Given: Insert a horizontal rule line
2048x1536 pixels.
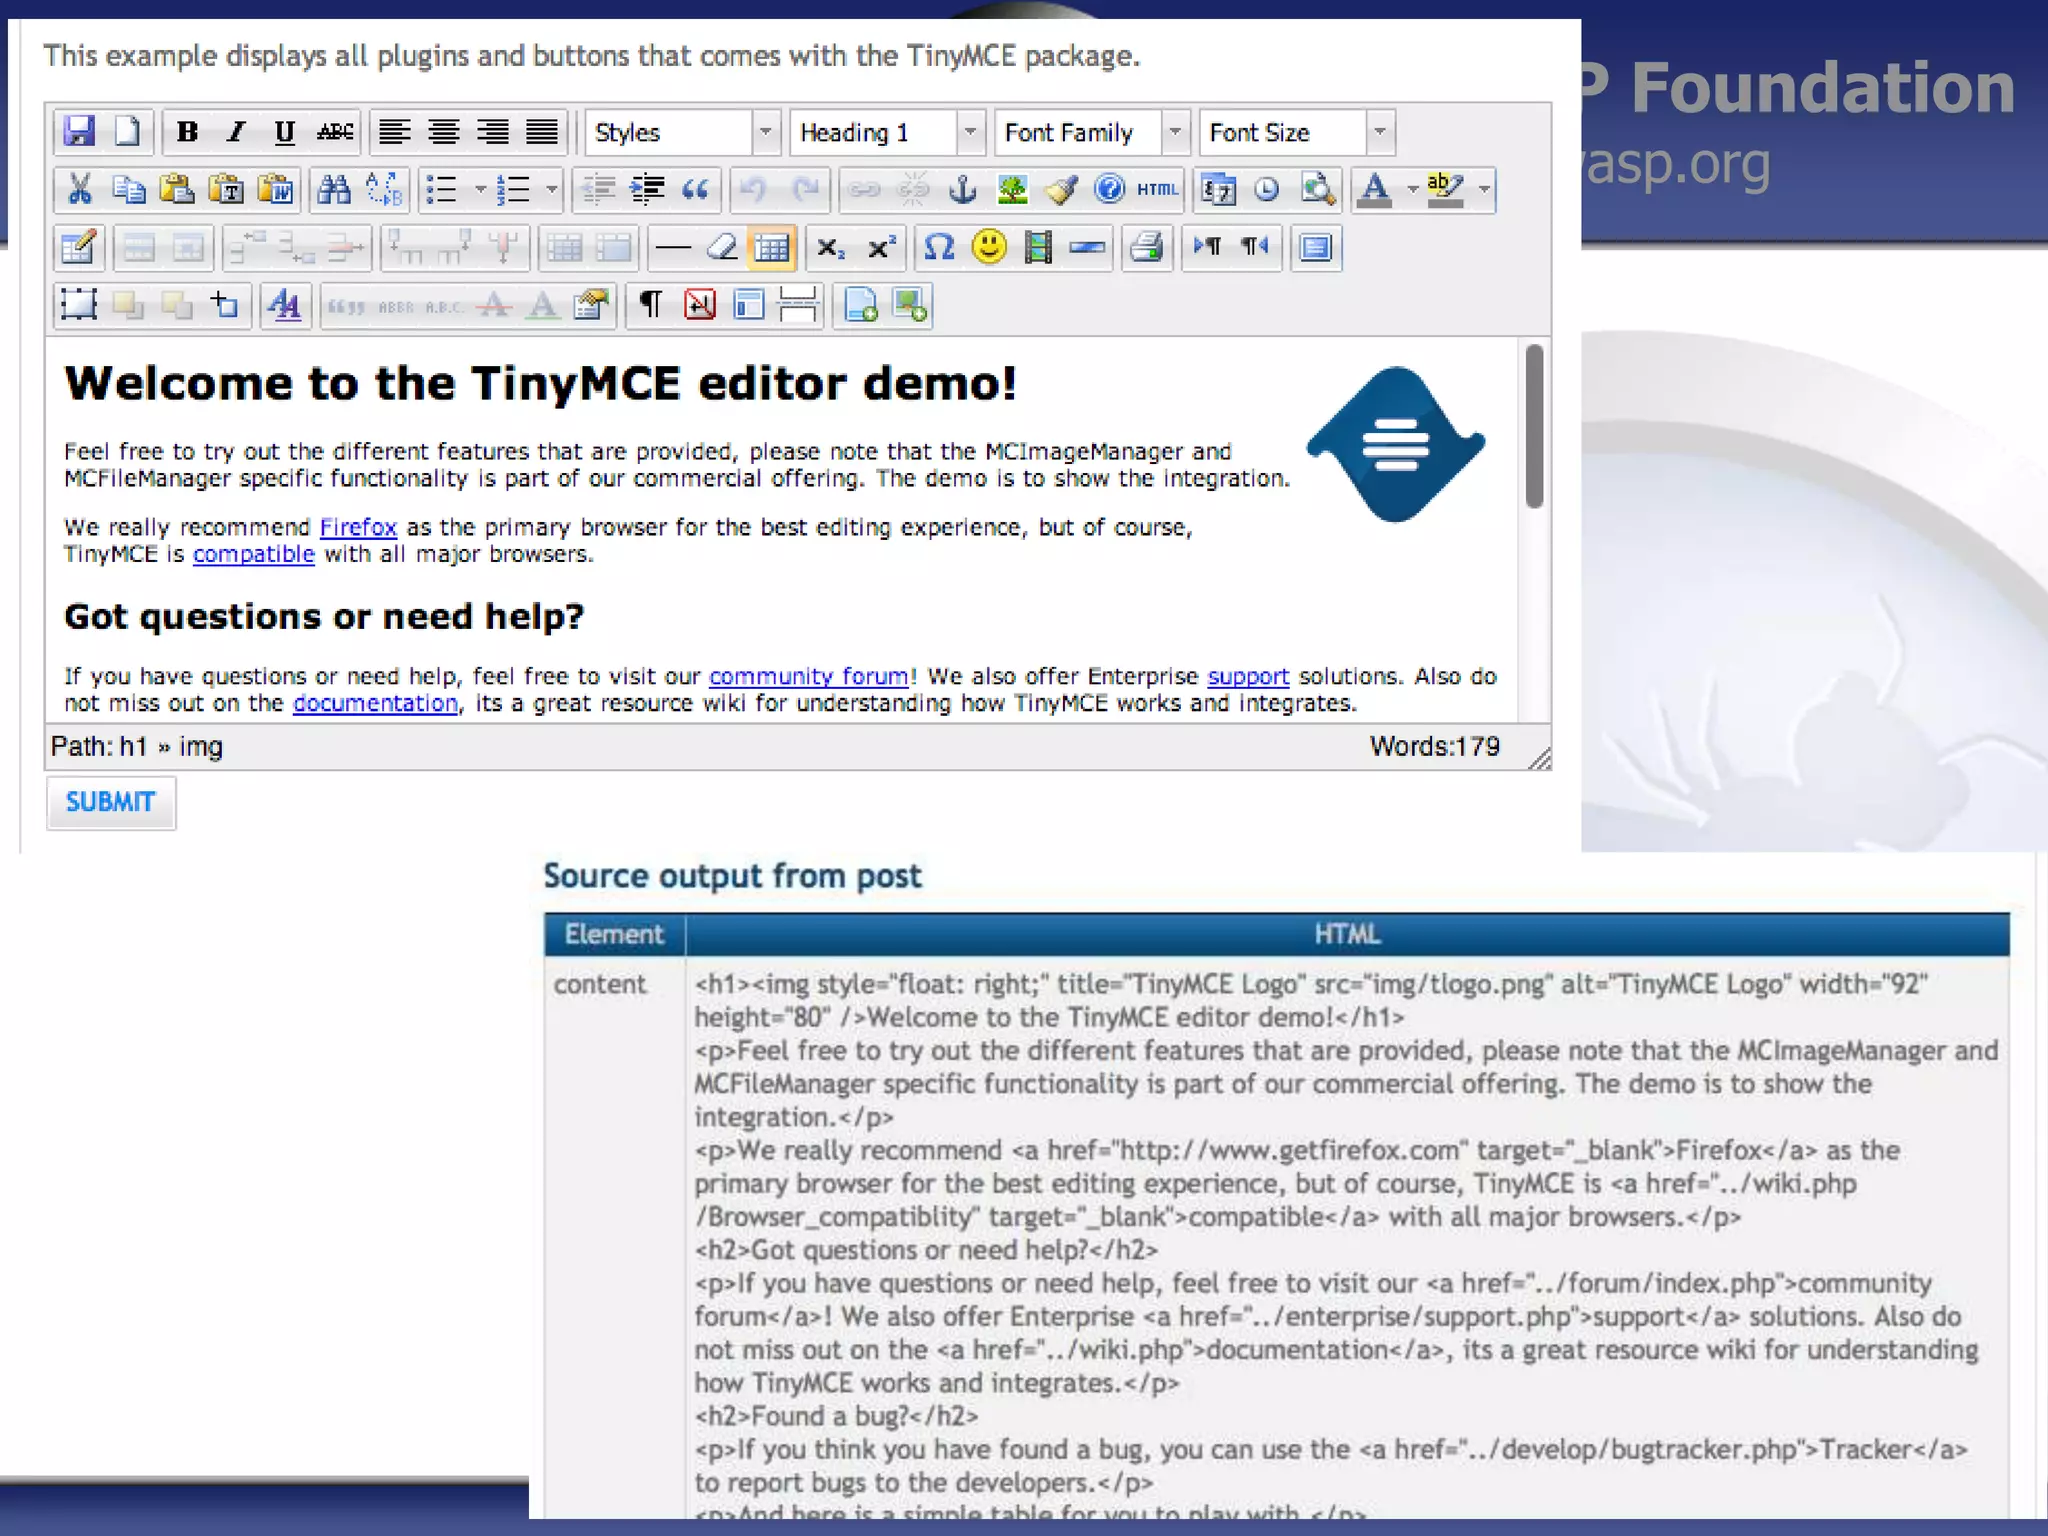Looking at the screenshot, I should coord(673,247).
